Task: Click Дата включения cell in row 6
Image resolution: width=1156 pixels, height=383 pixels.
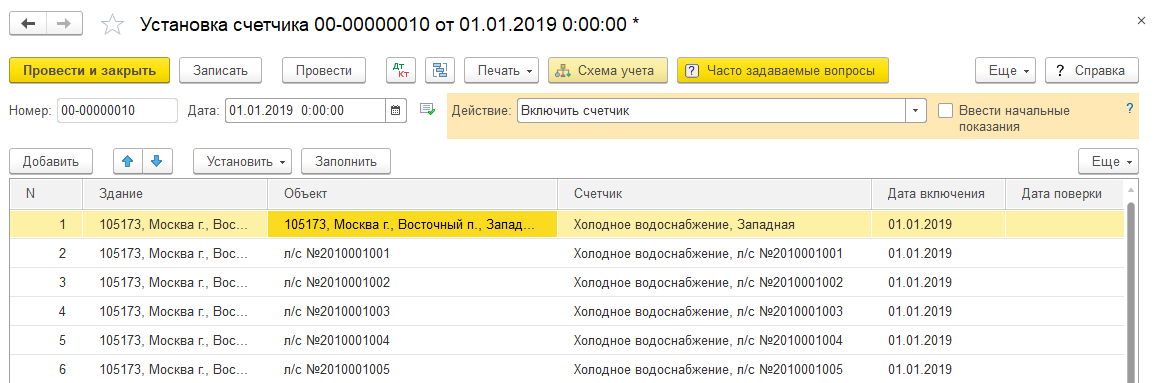Action: (938, 369)
